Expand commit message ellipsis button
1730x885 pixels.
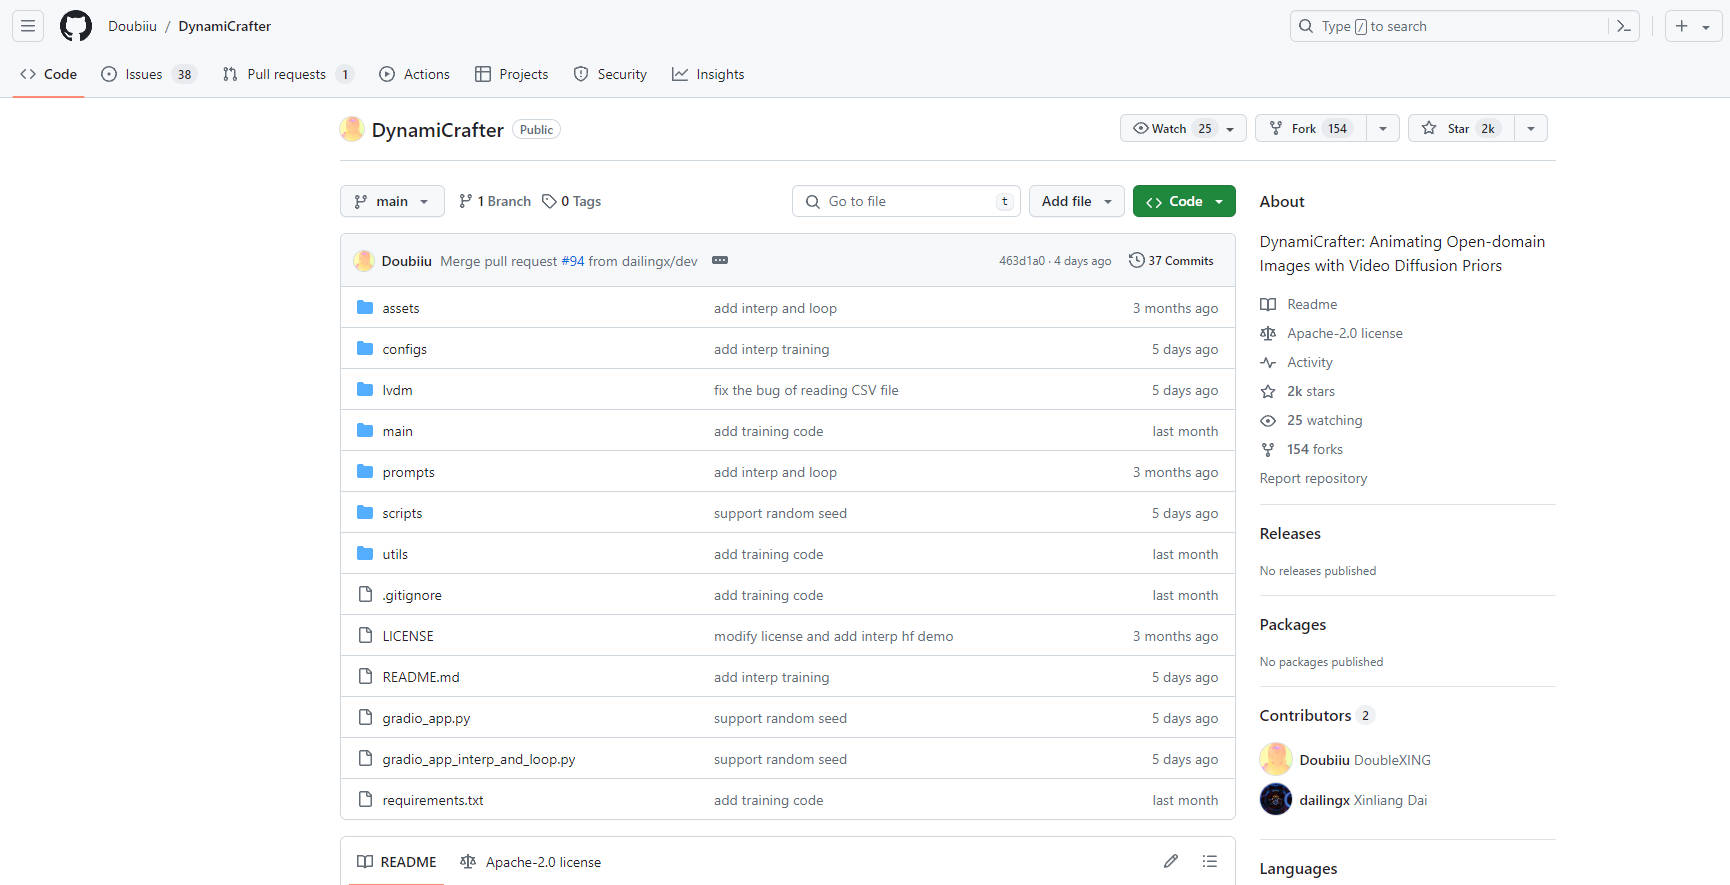[720, 260]
